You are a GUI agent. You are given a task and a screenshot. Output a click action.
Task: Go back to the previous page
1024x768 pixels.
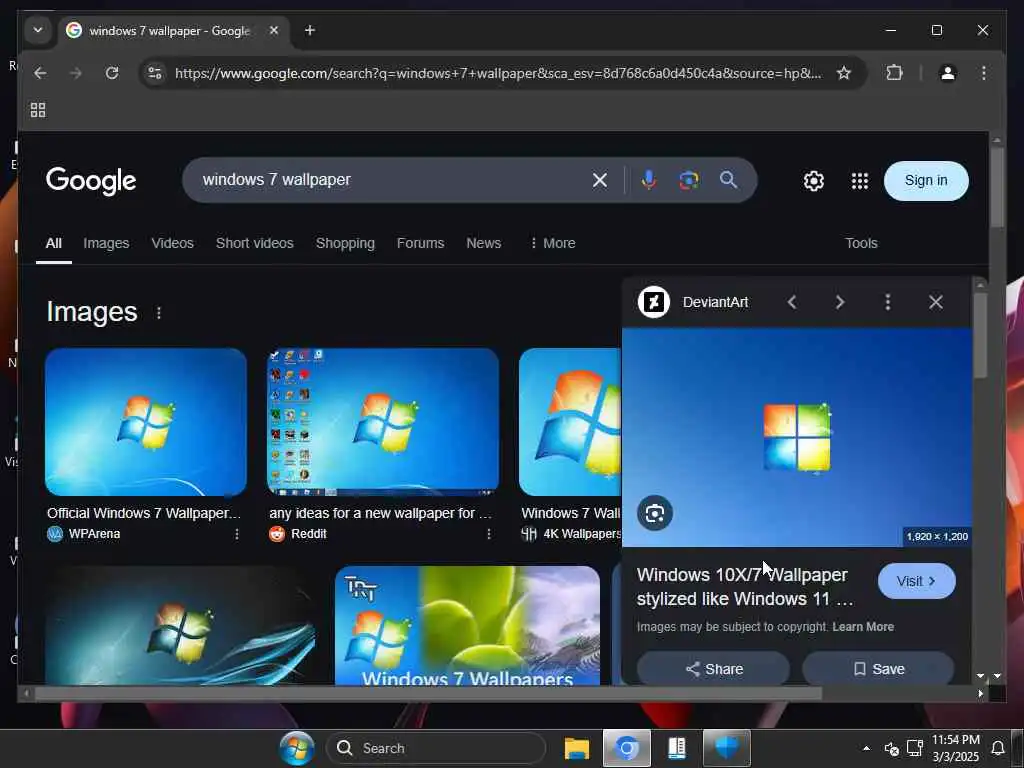(40, 73)
